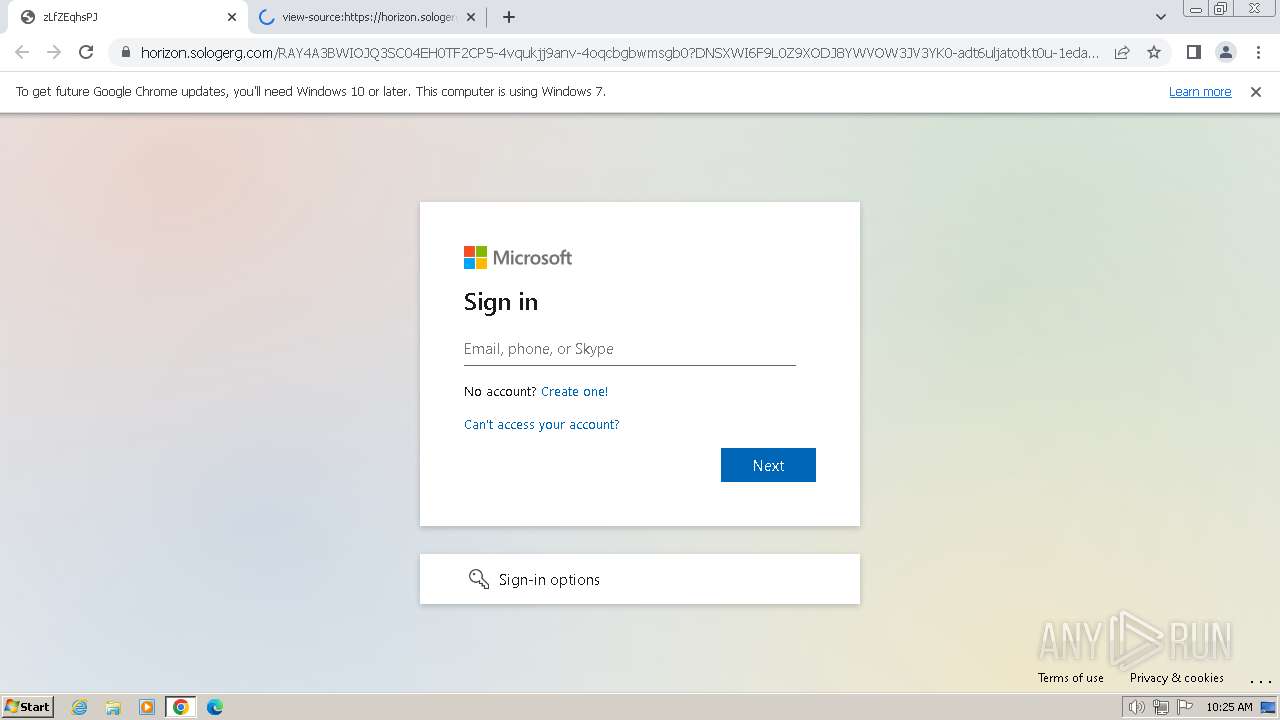This screenshot has width=1280, height=720.
Task: Close the view-source tab
Action: [x=471, y=17]
